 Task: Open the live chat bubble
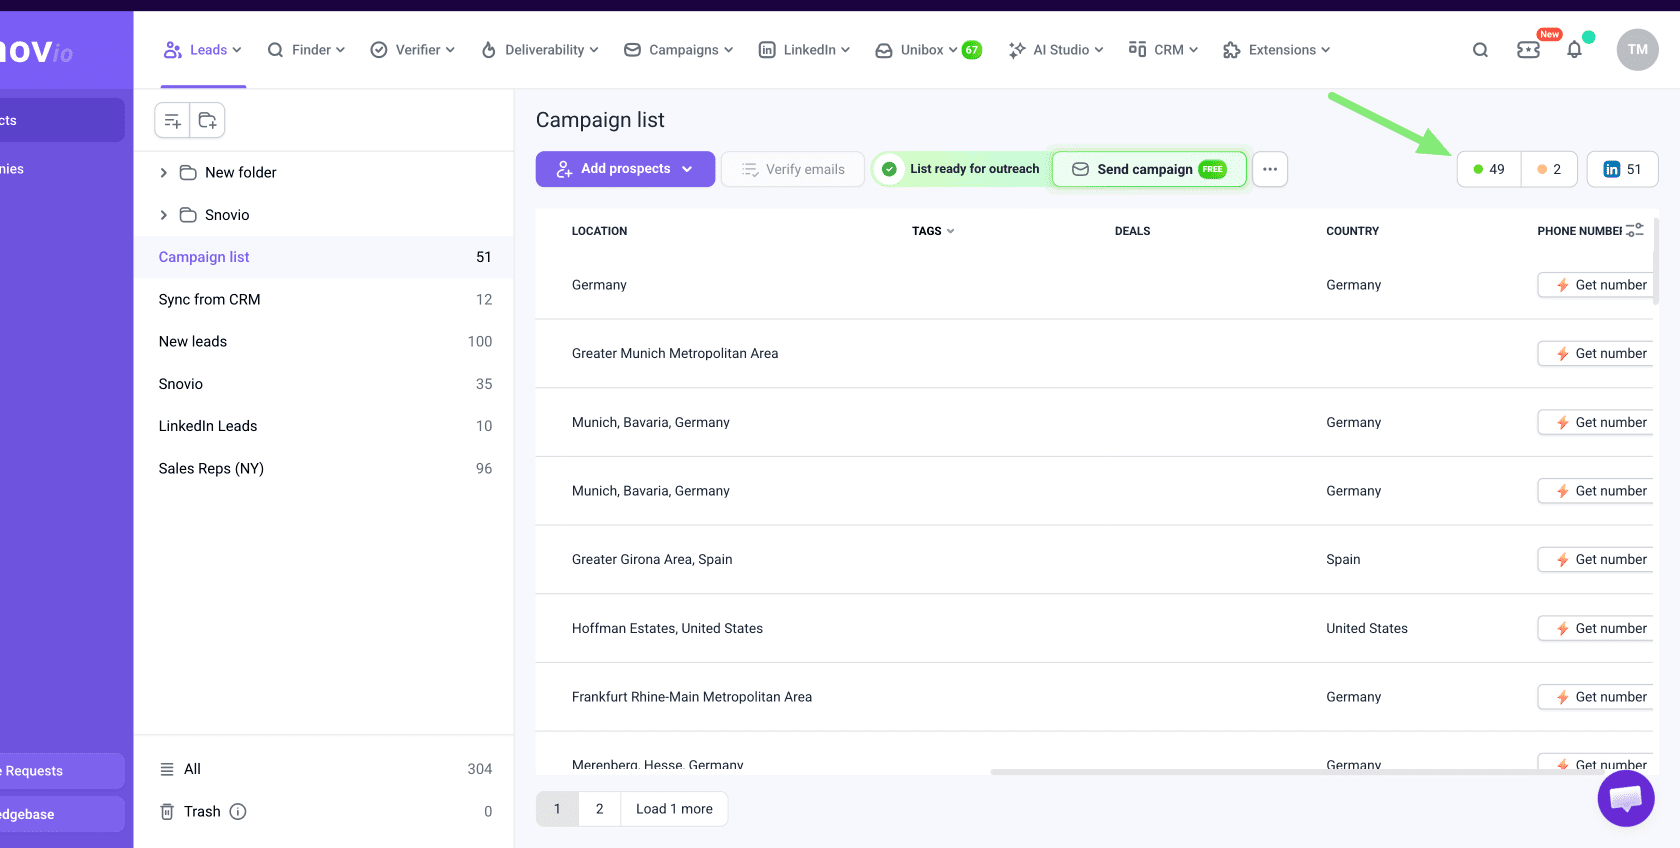pos(1626,798)
